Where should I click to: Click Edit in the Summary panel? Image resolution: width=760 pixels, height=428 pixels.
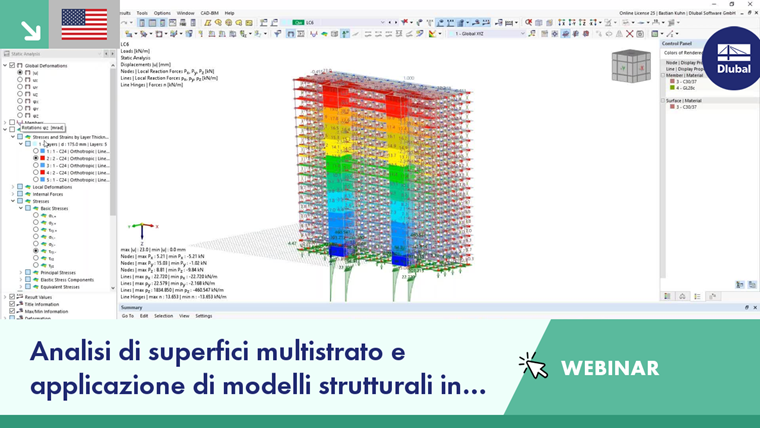click(144, 316)
